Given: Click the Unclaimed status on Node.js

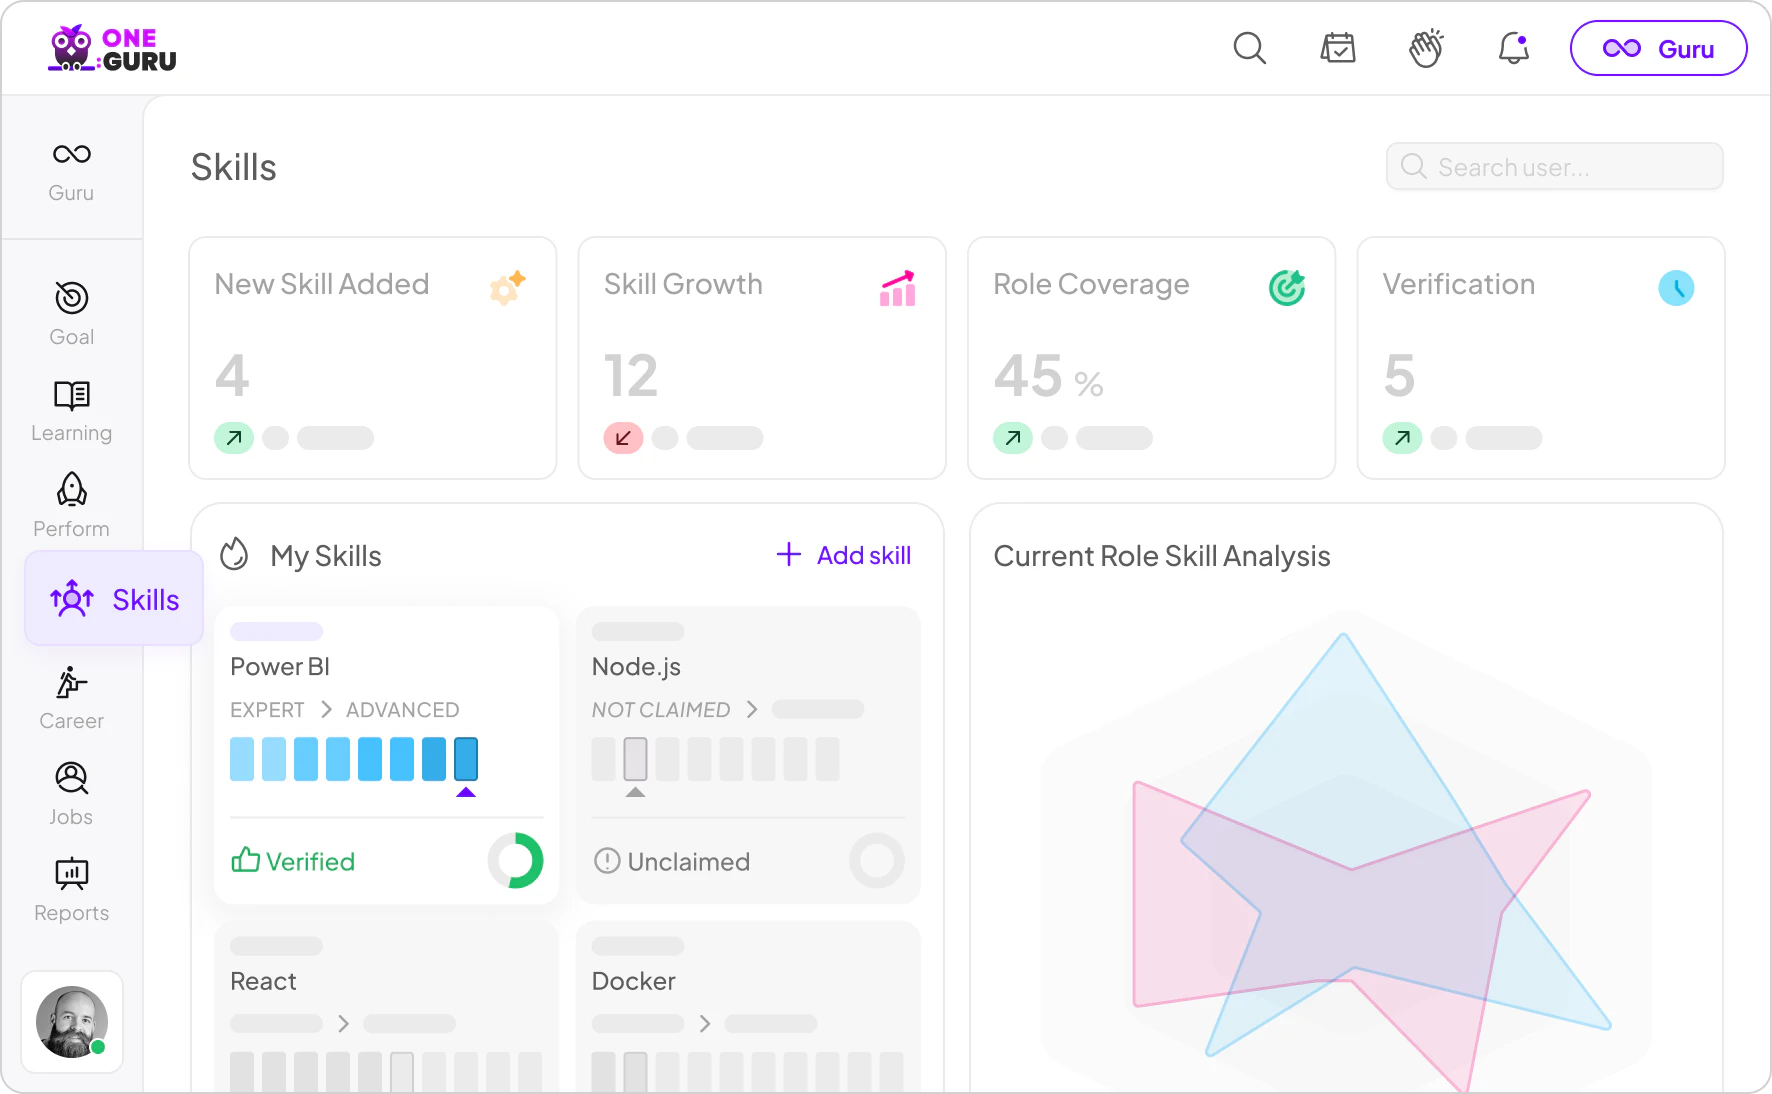Looking at the screenshot, I should coord(672,861).
